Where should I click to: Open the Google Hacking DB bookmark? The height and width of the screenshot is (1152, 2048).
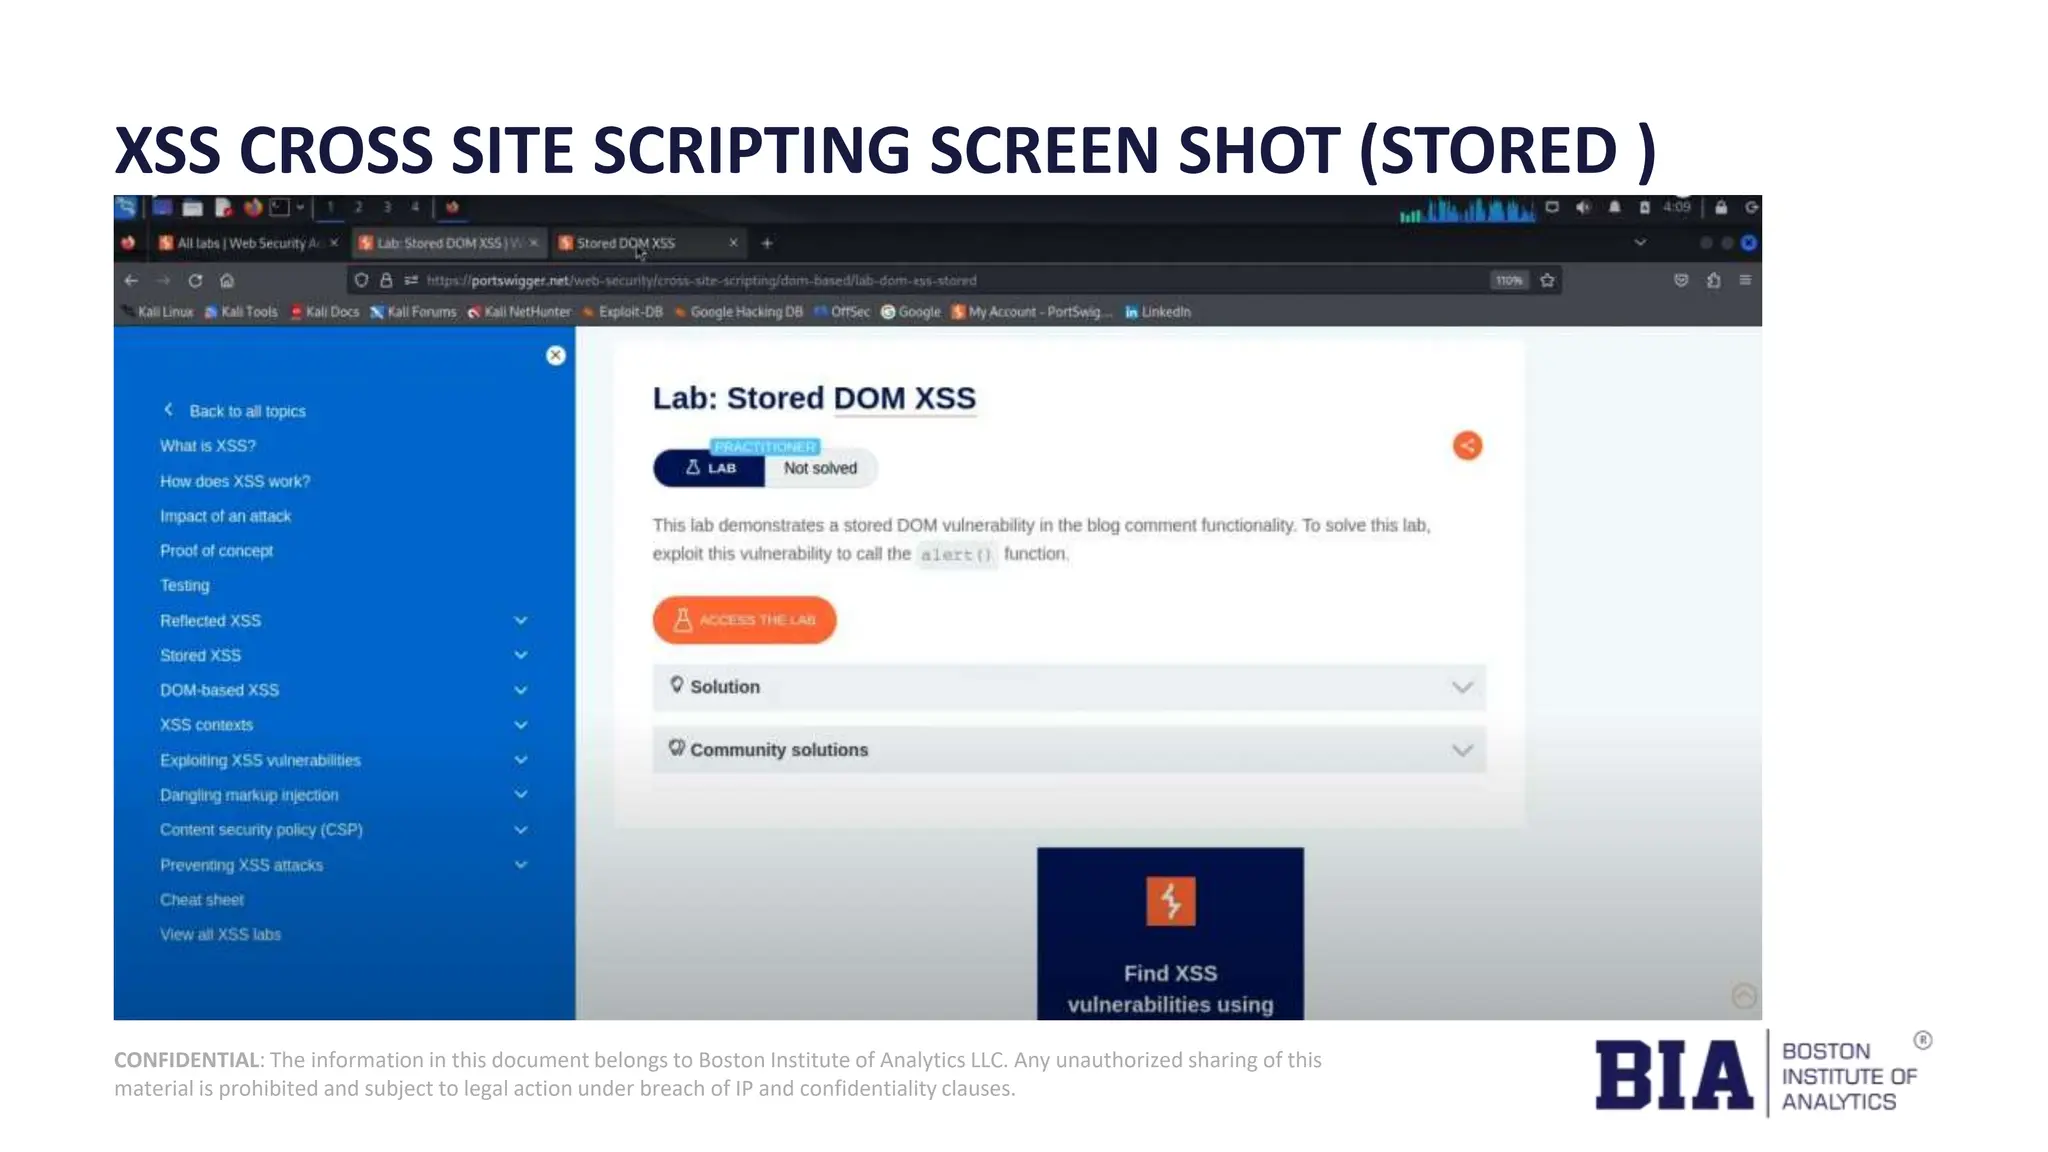(x=738, y=312)
